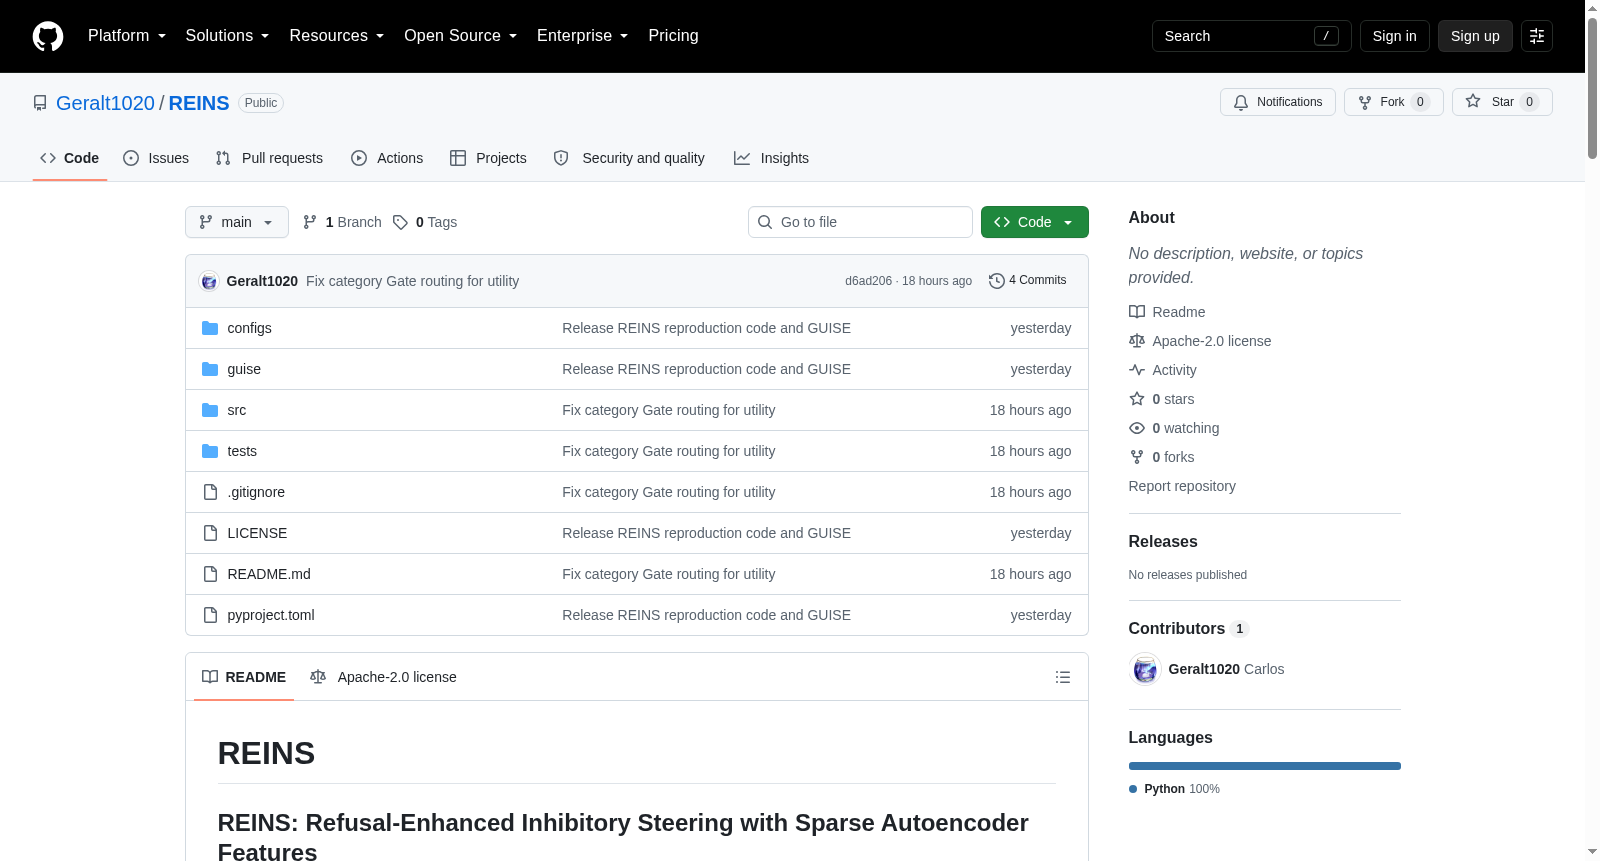Click the license scale icon in About
This screenshot has width=1600, height=861.
[1137, 341]
